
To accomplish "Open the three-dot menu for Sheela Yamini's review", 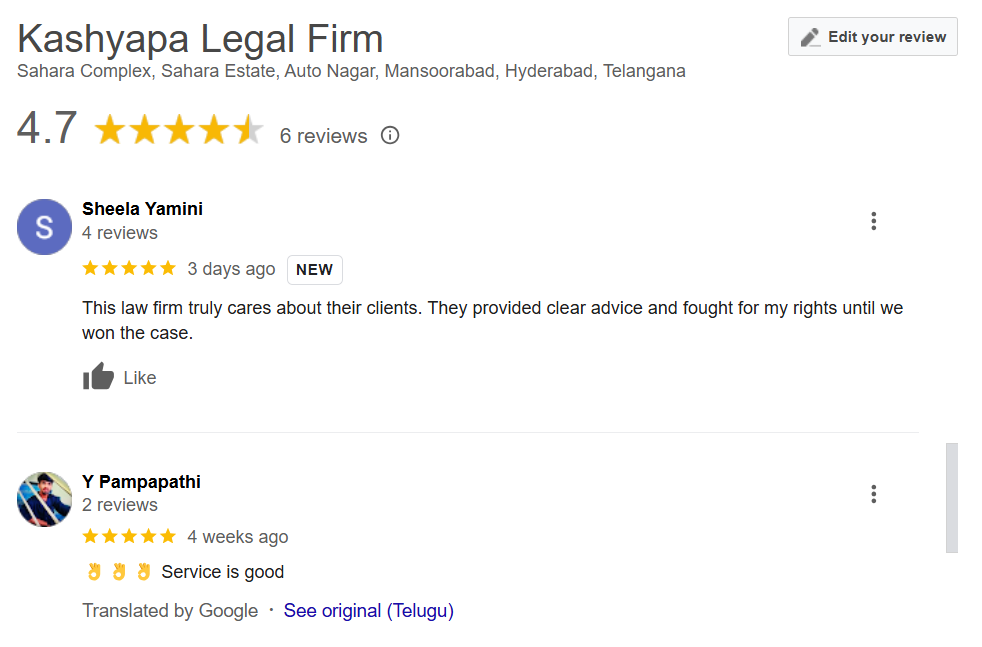I will [x=873, y=221].
